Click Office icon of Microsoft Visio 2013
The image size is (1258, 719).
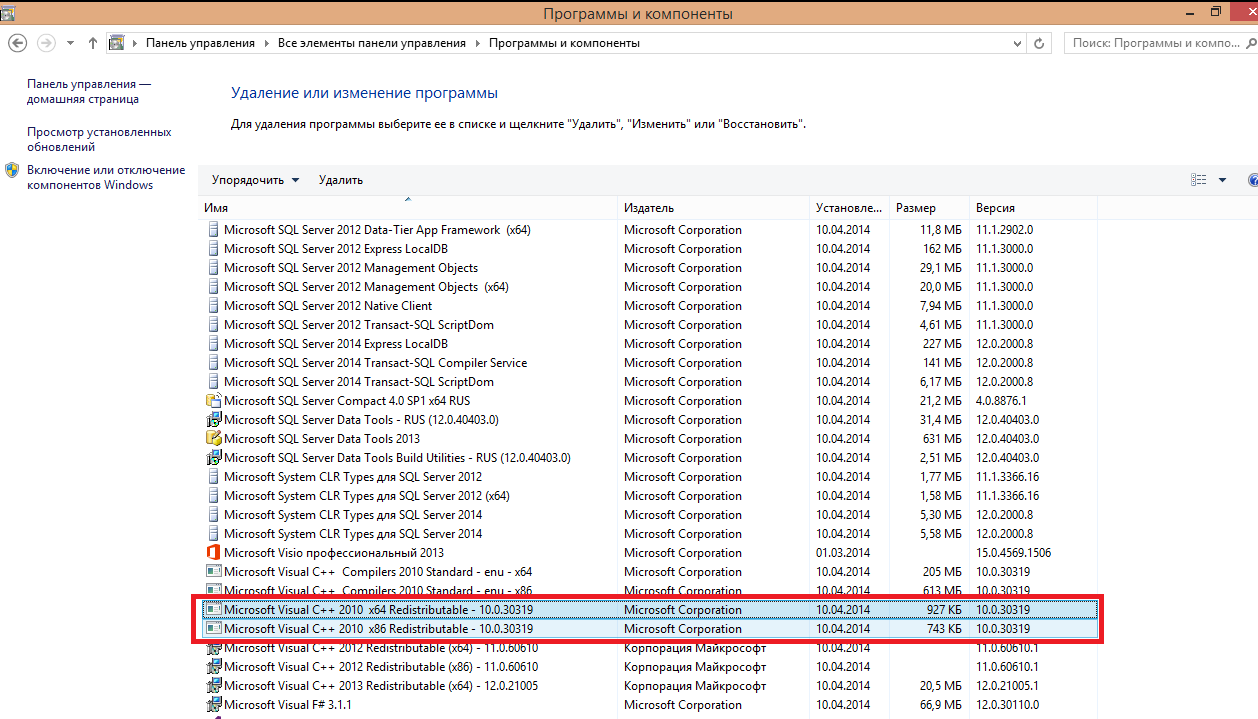[213, 553]
